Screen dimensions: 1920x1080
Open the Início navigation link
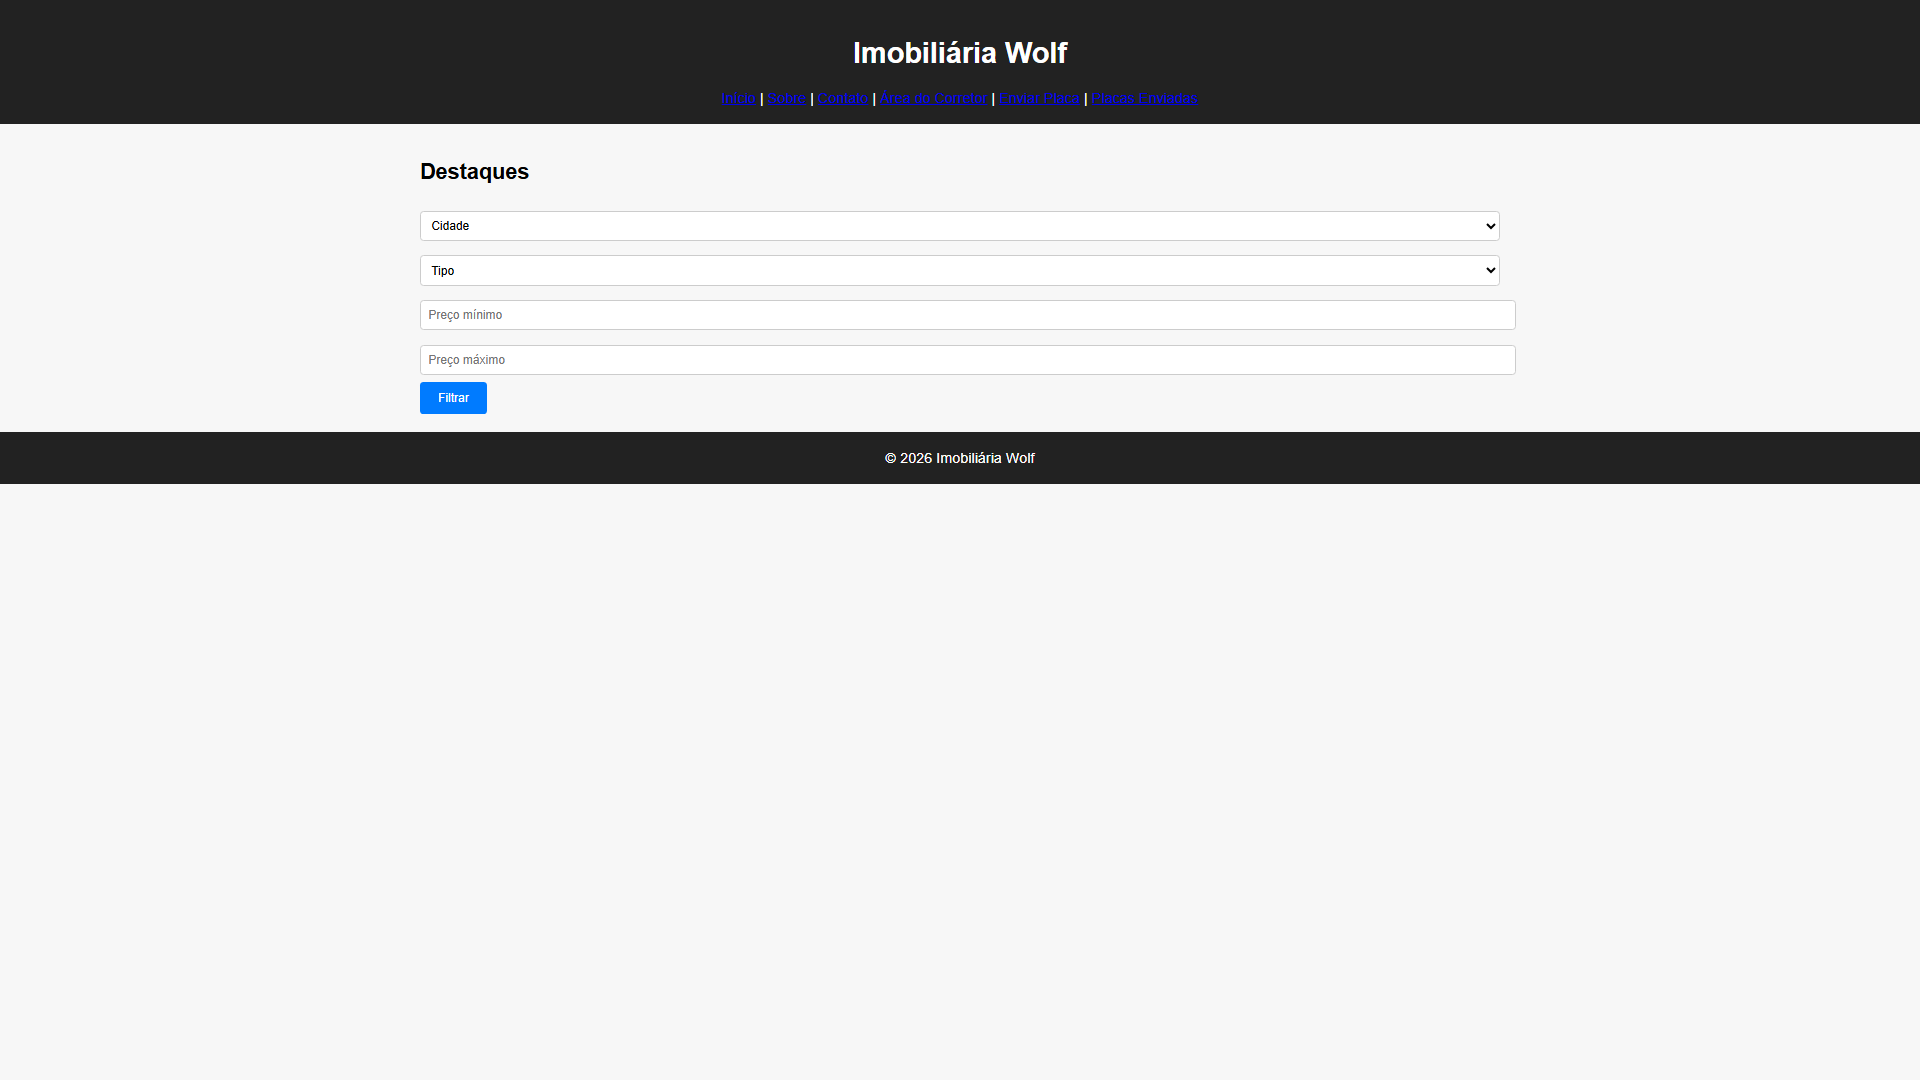click(738, 98)
